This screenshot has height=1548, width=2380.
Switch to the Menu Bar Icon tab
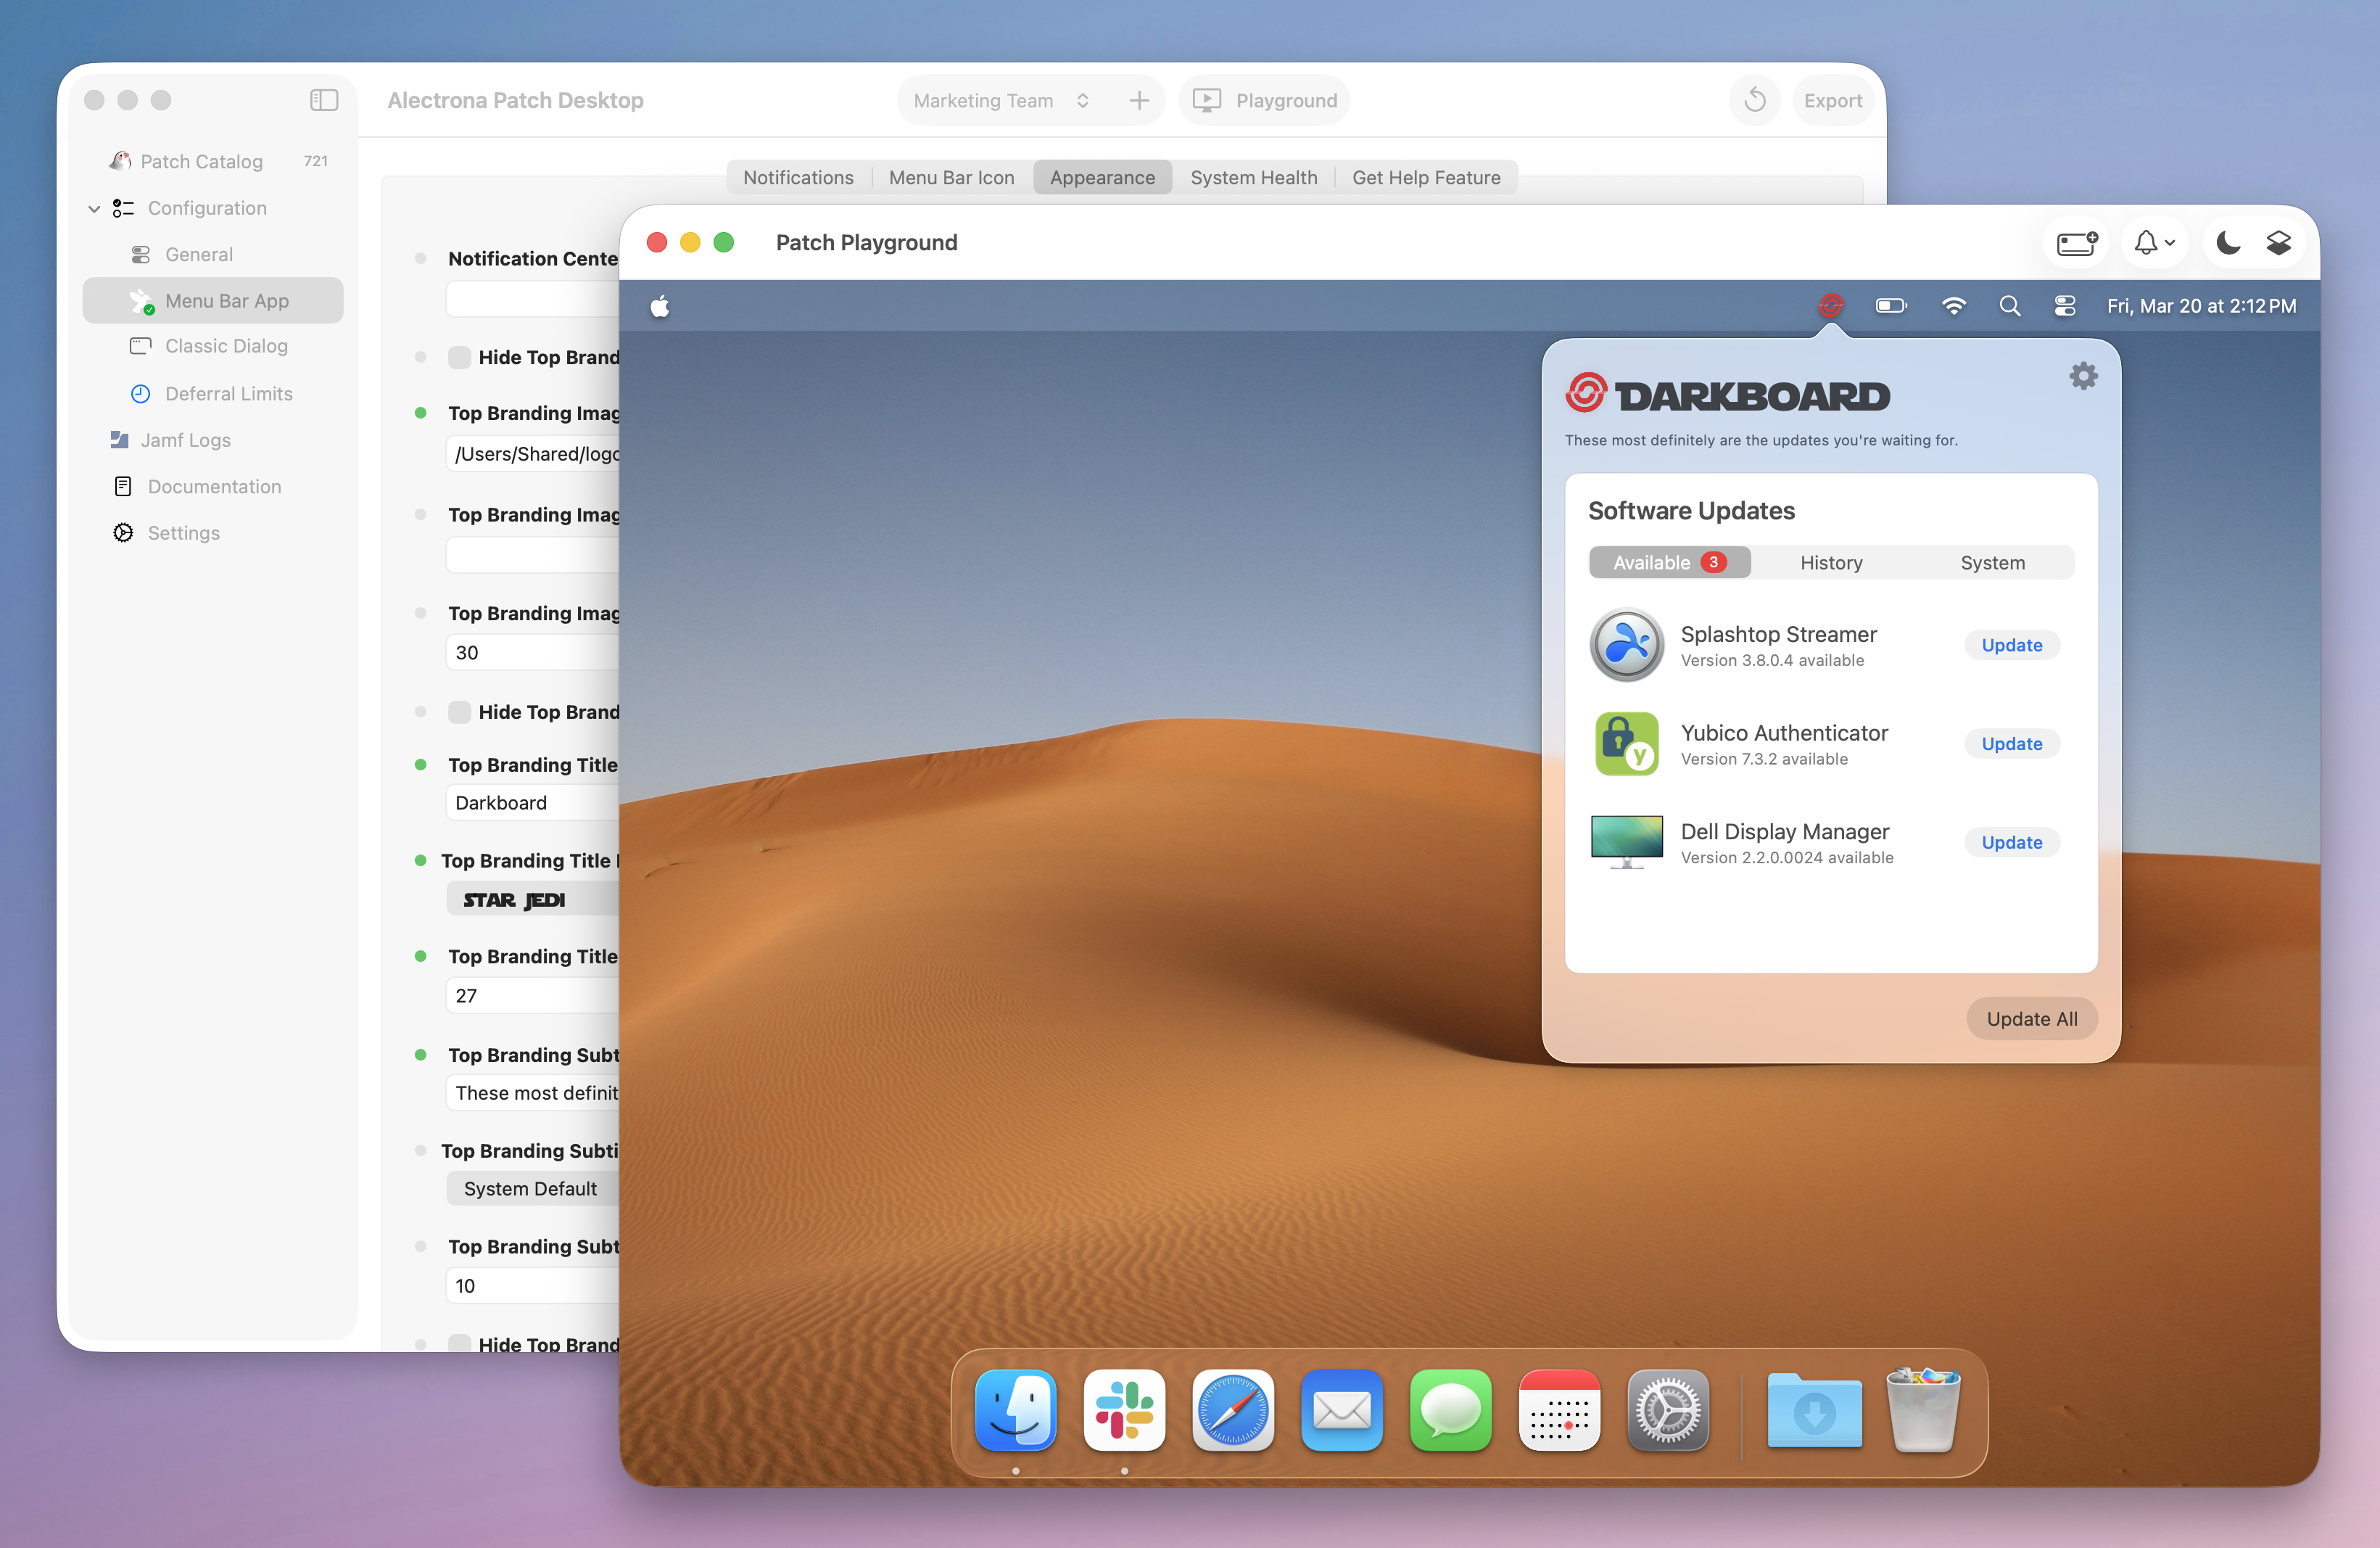coord(951,177)
